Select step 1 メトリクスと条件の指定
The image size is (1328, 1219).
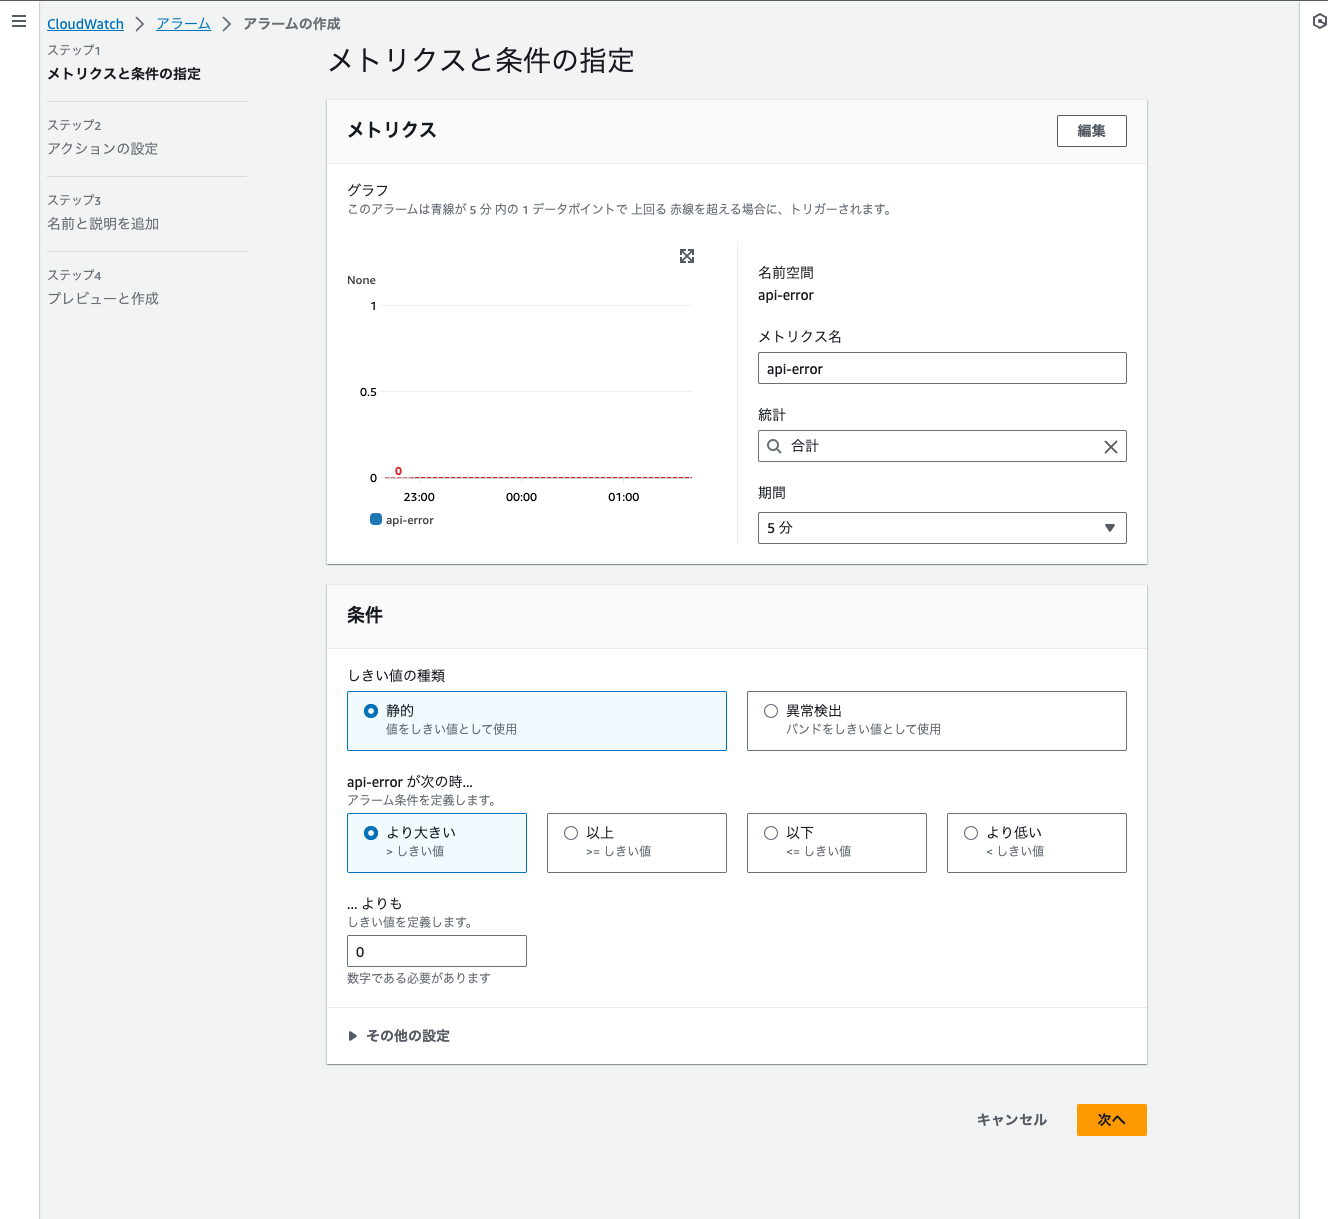coord(124,74)
